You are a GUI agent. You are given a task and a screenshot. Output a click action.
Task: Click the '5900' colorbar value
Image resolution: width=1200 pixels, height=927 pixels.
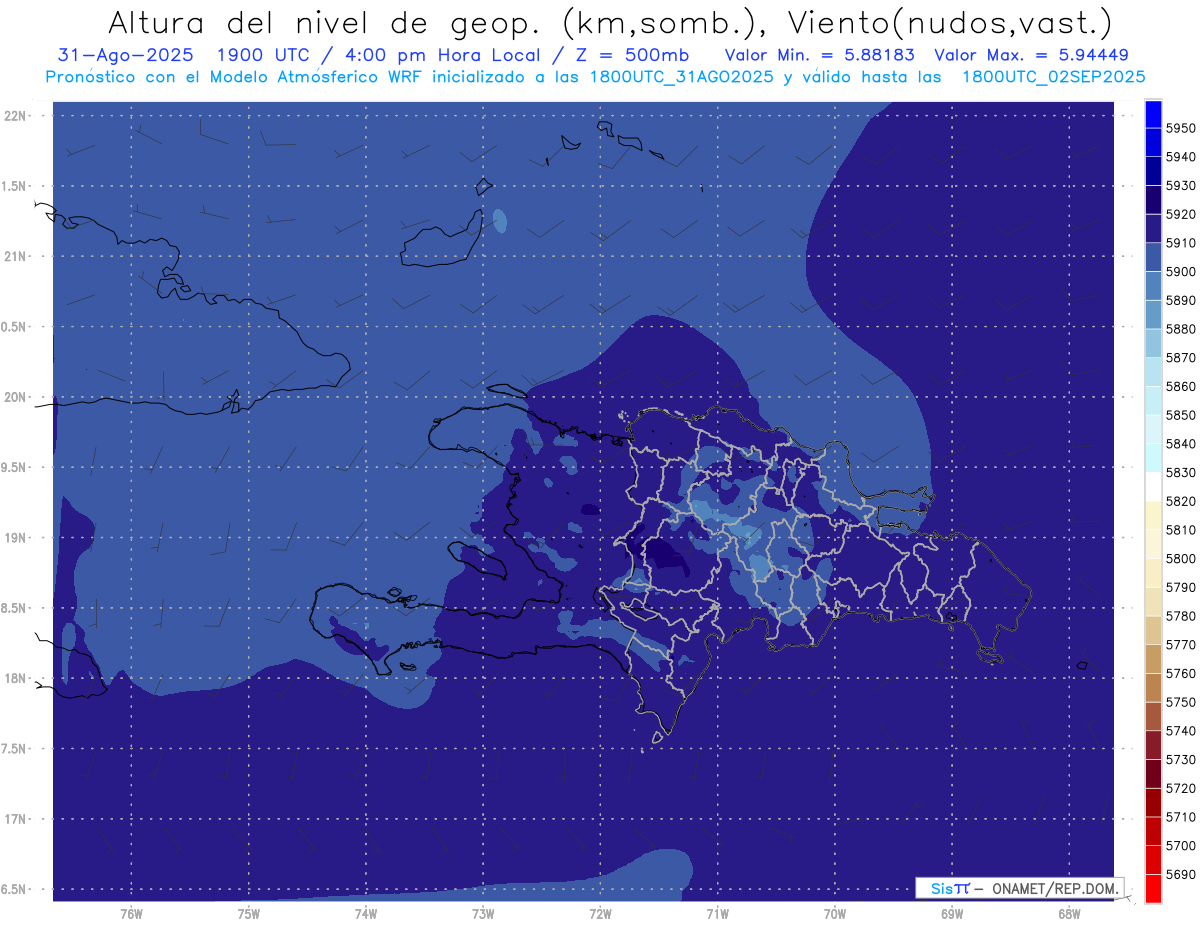pos(1181,272)
